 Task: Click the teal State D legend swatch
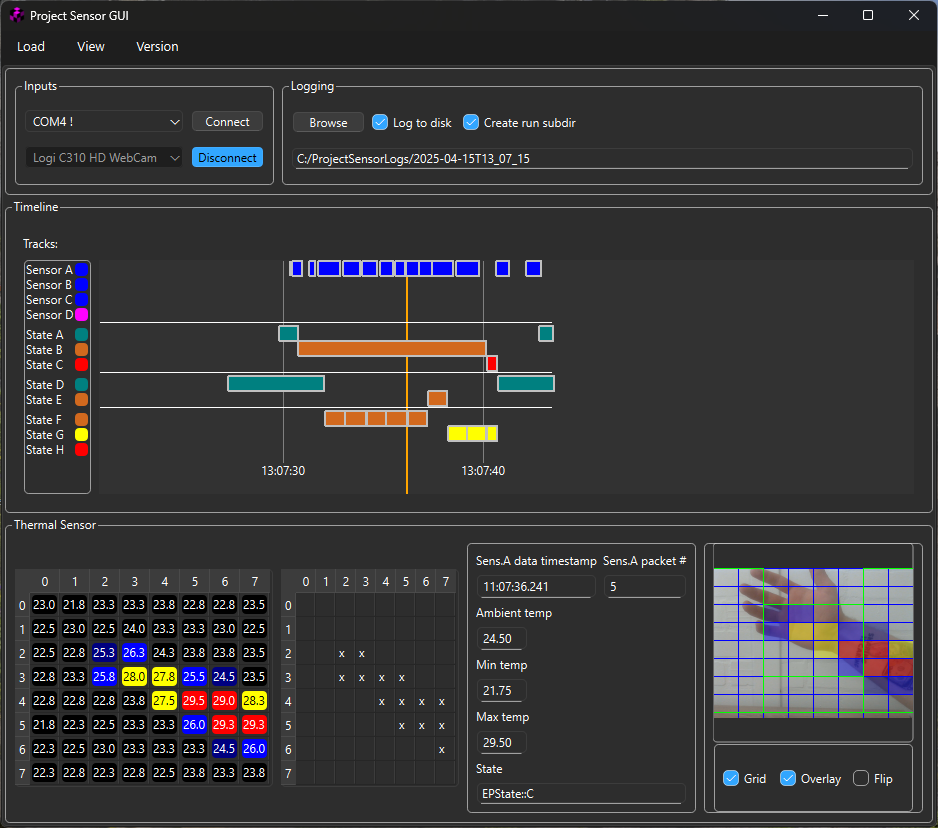point(81,384)
